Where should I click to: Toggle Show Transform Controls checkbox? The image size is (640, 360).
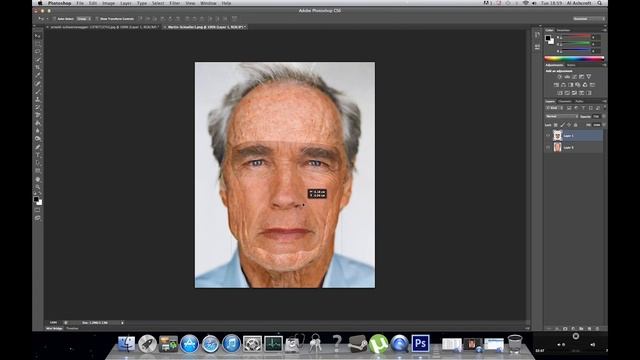point(97,19)
